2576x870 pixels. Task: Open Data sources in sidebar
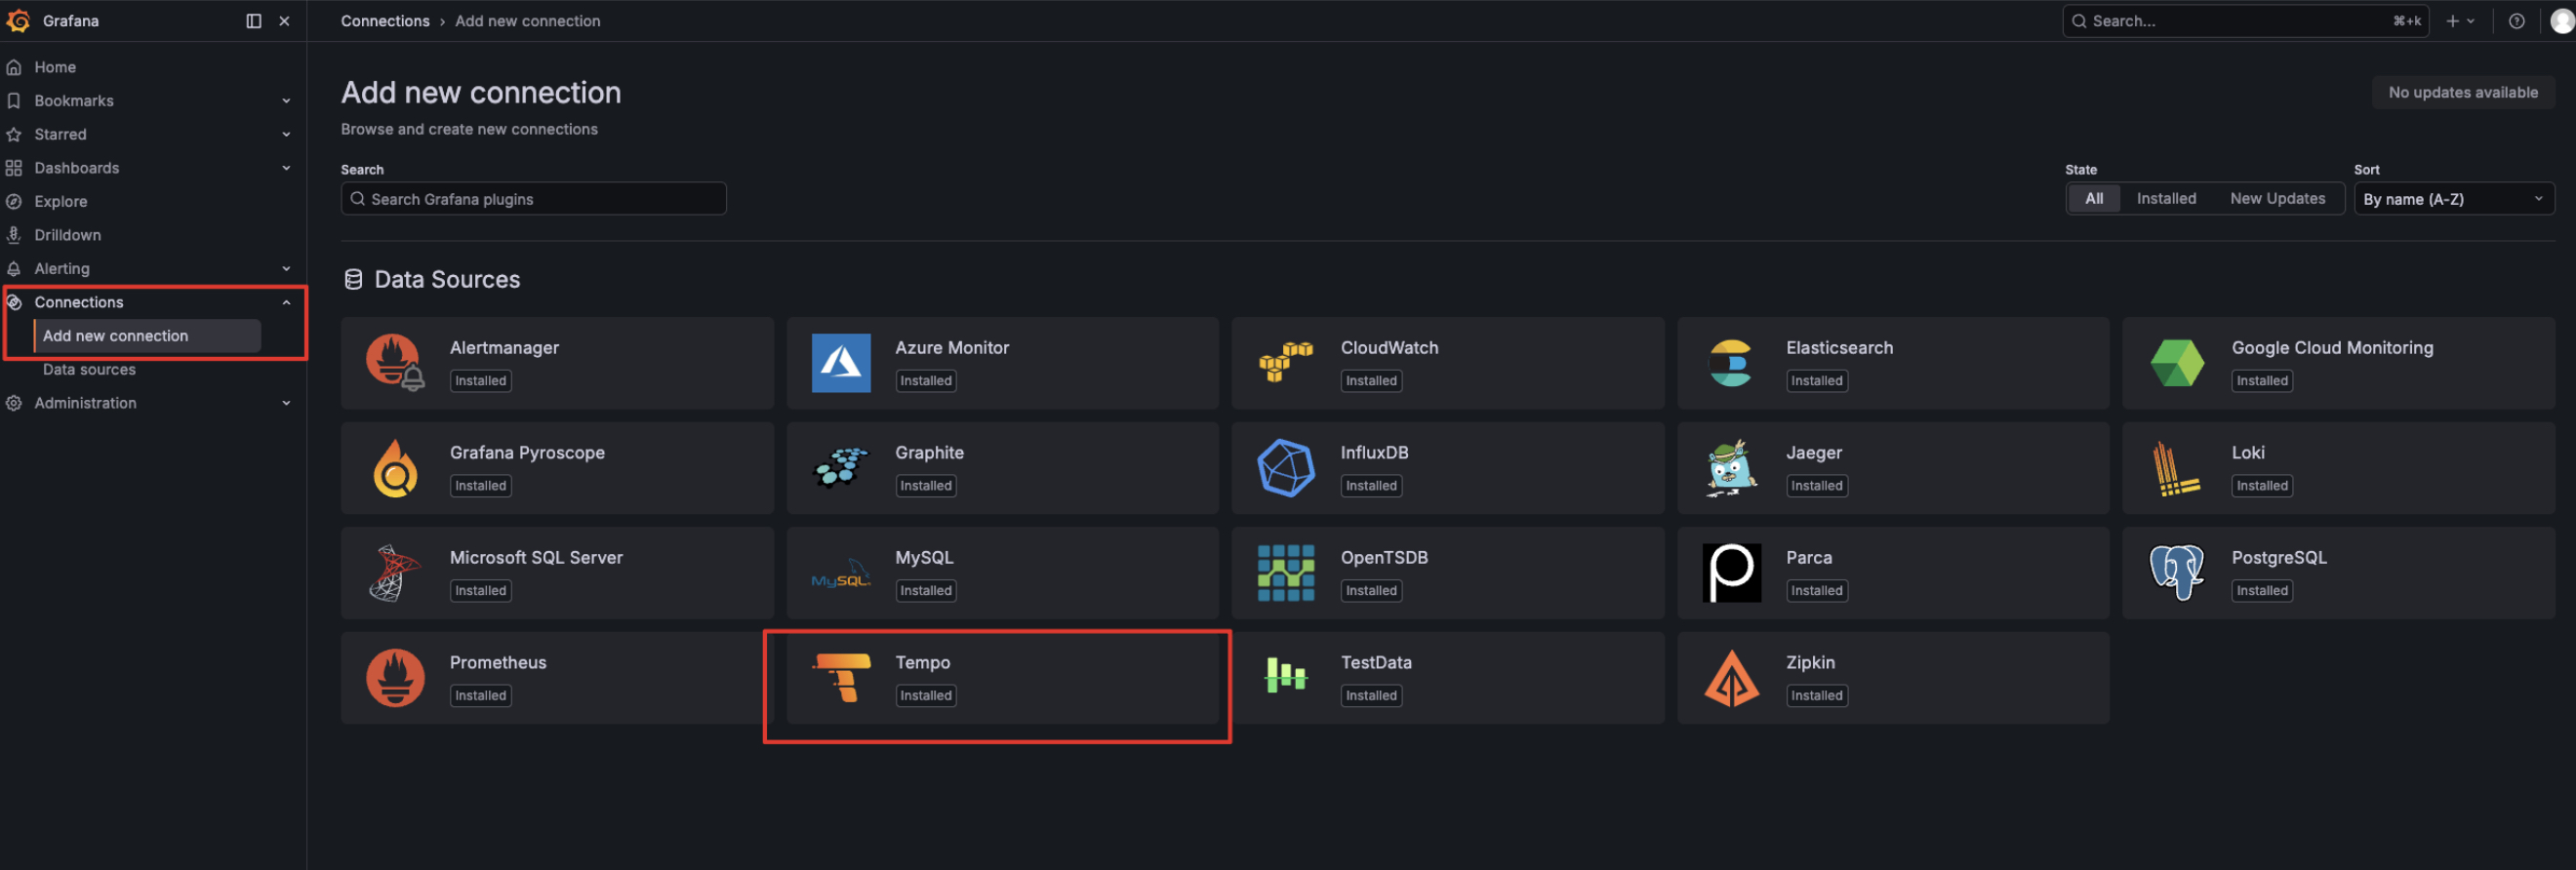coord(89,369)
